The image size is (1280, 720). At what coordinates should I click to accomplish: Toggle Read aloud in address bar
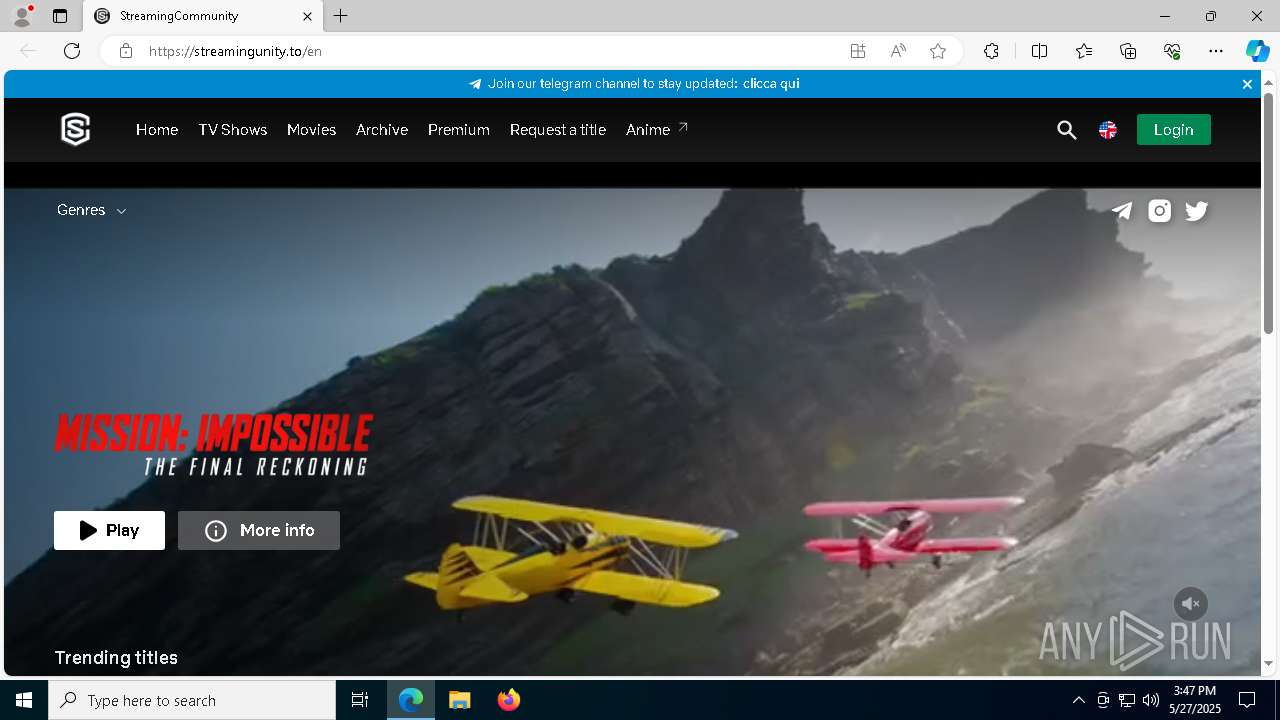898,51
